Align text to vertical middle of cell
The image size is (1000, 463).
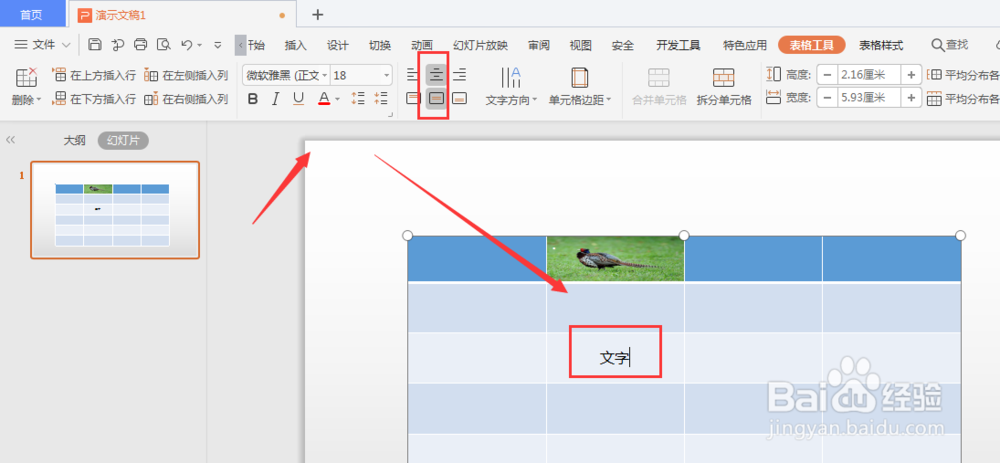coord(436,98)
